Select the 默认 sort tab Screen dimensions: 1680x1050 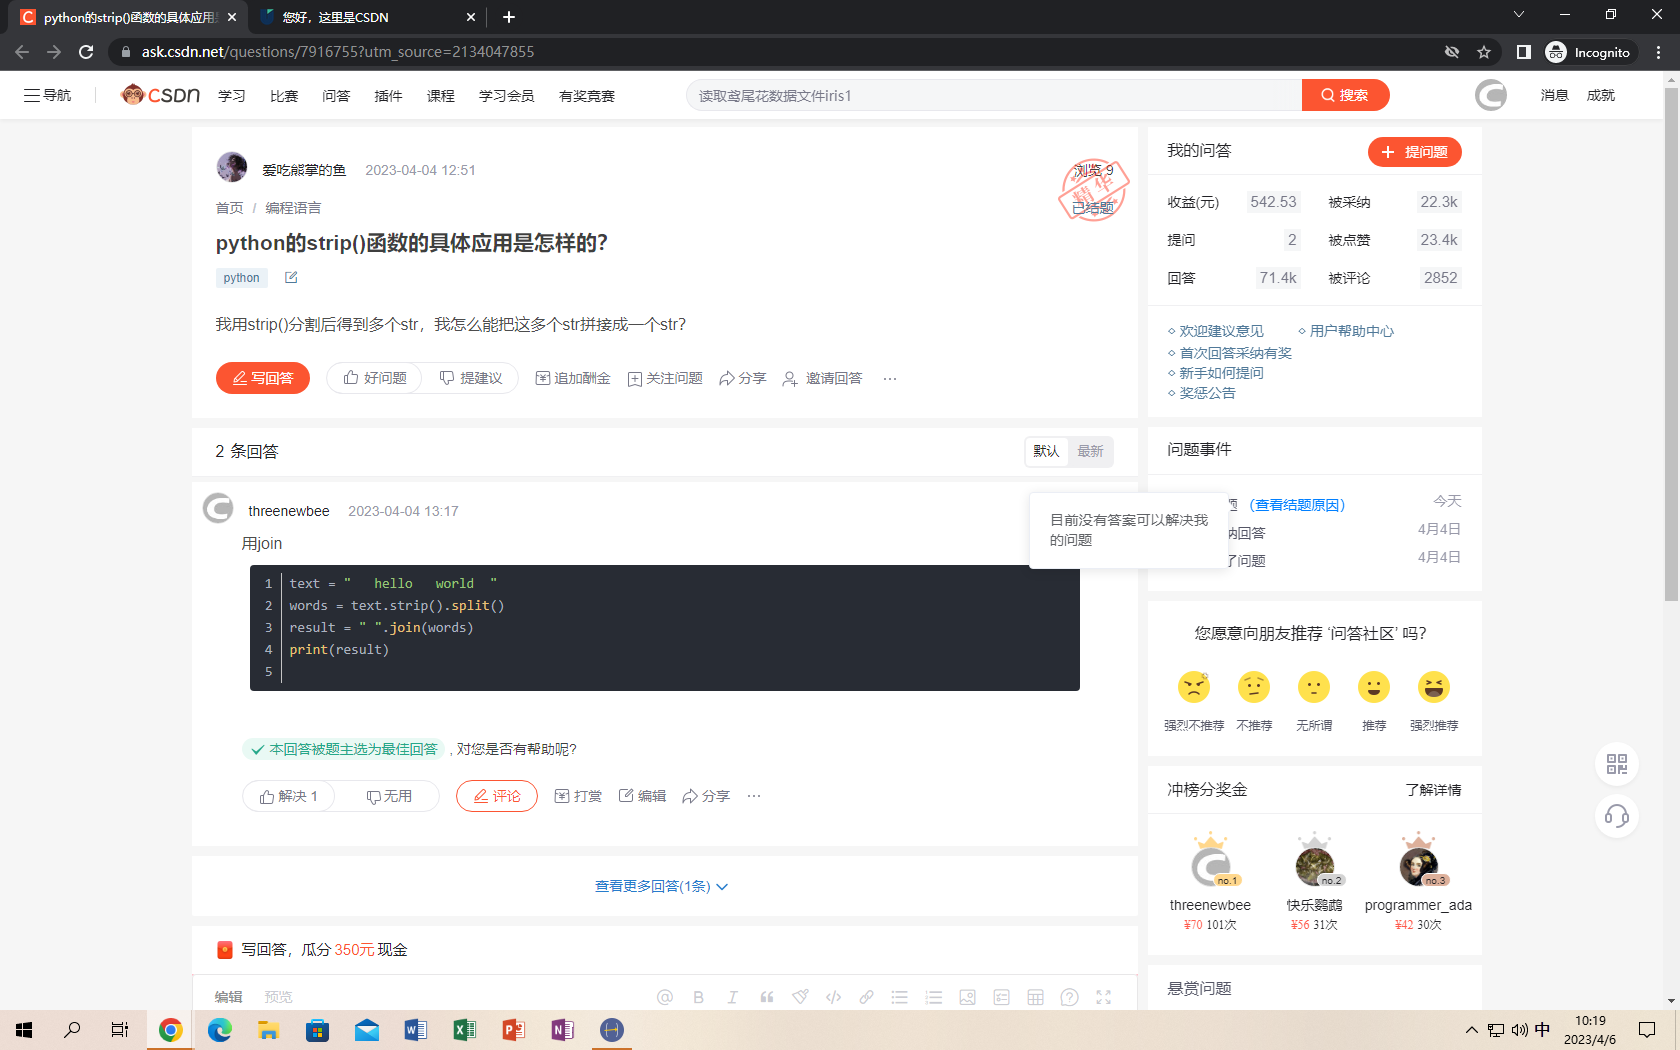pyautogui.click(x=1046, y=451)
